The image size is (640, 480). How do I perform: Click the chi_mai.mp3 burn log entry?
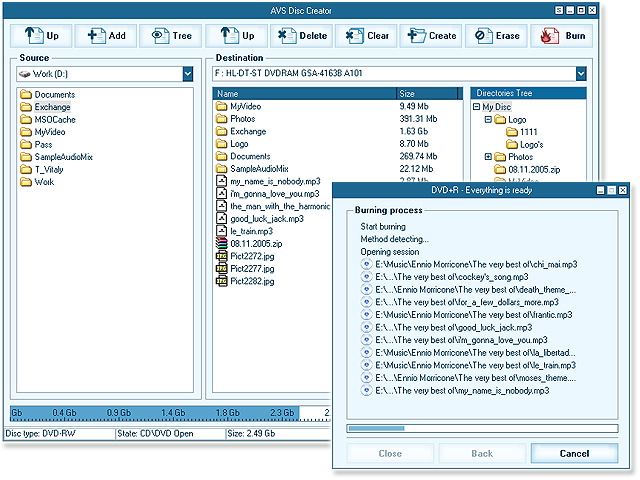[x=469, y=264]
